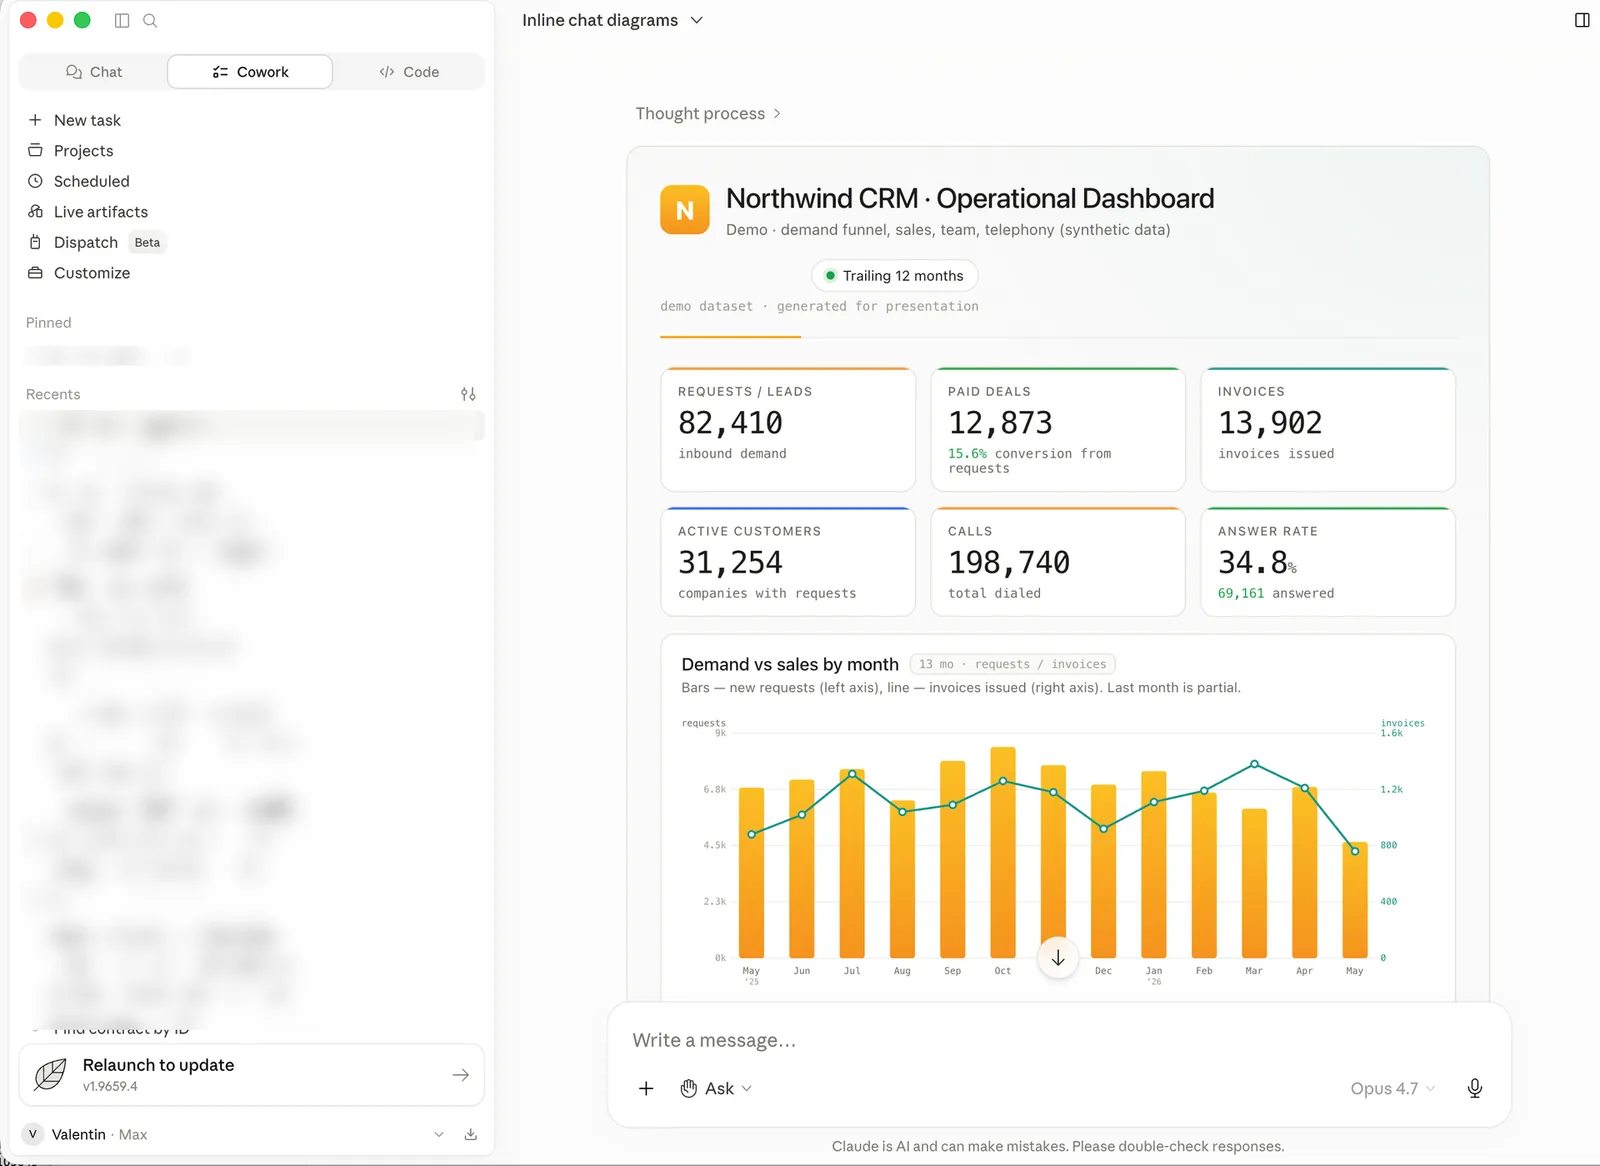Viewport: 1600px width, 1166px height.
Task: Toggle the left sidebar panel icon
Action: click(x=122, y=20)
